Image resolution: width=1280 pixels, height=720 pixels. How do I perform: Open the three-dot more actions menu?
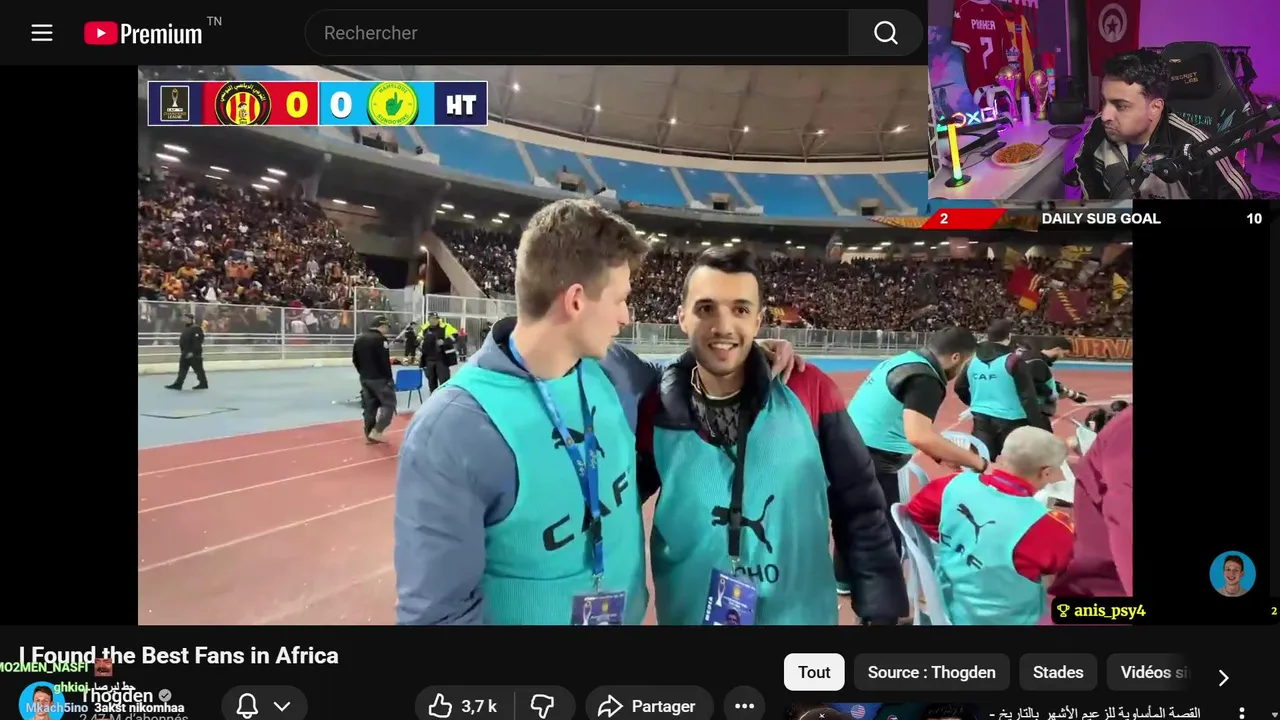(x=744, y=706)
